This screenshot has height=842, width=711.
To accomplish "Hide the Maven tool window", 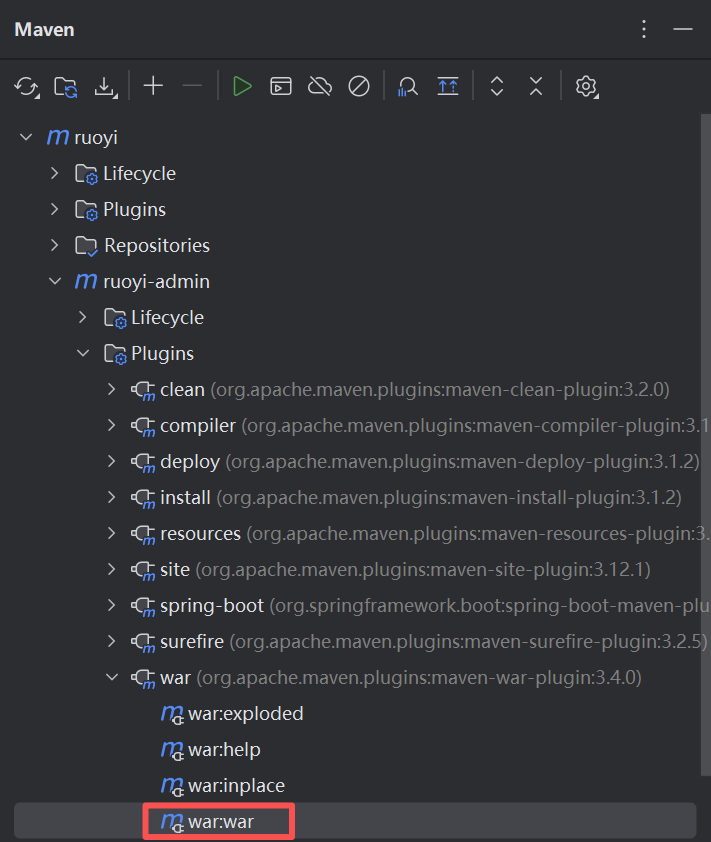I will [x=683, y=29].
